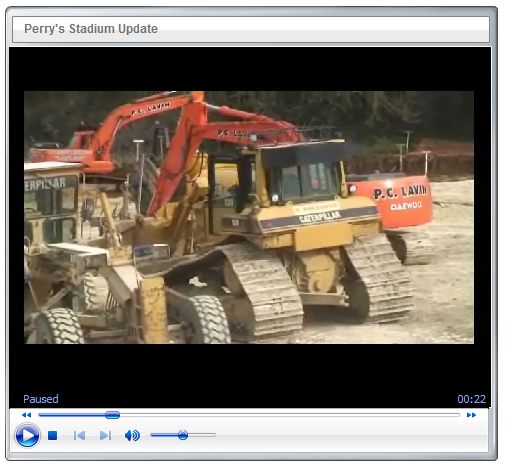The width and height of the screenshot is (507, 473).
Task: Click the rewind double-arrow icon
Action: (26, 415)
